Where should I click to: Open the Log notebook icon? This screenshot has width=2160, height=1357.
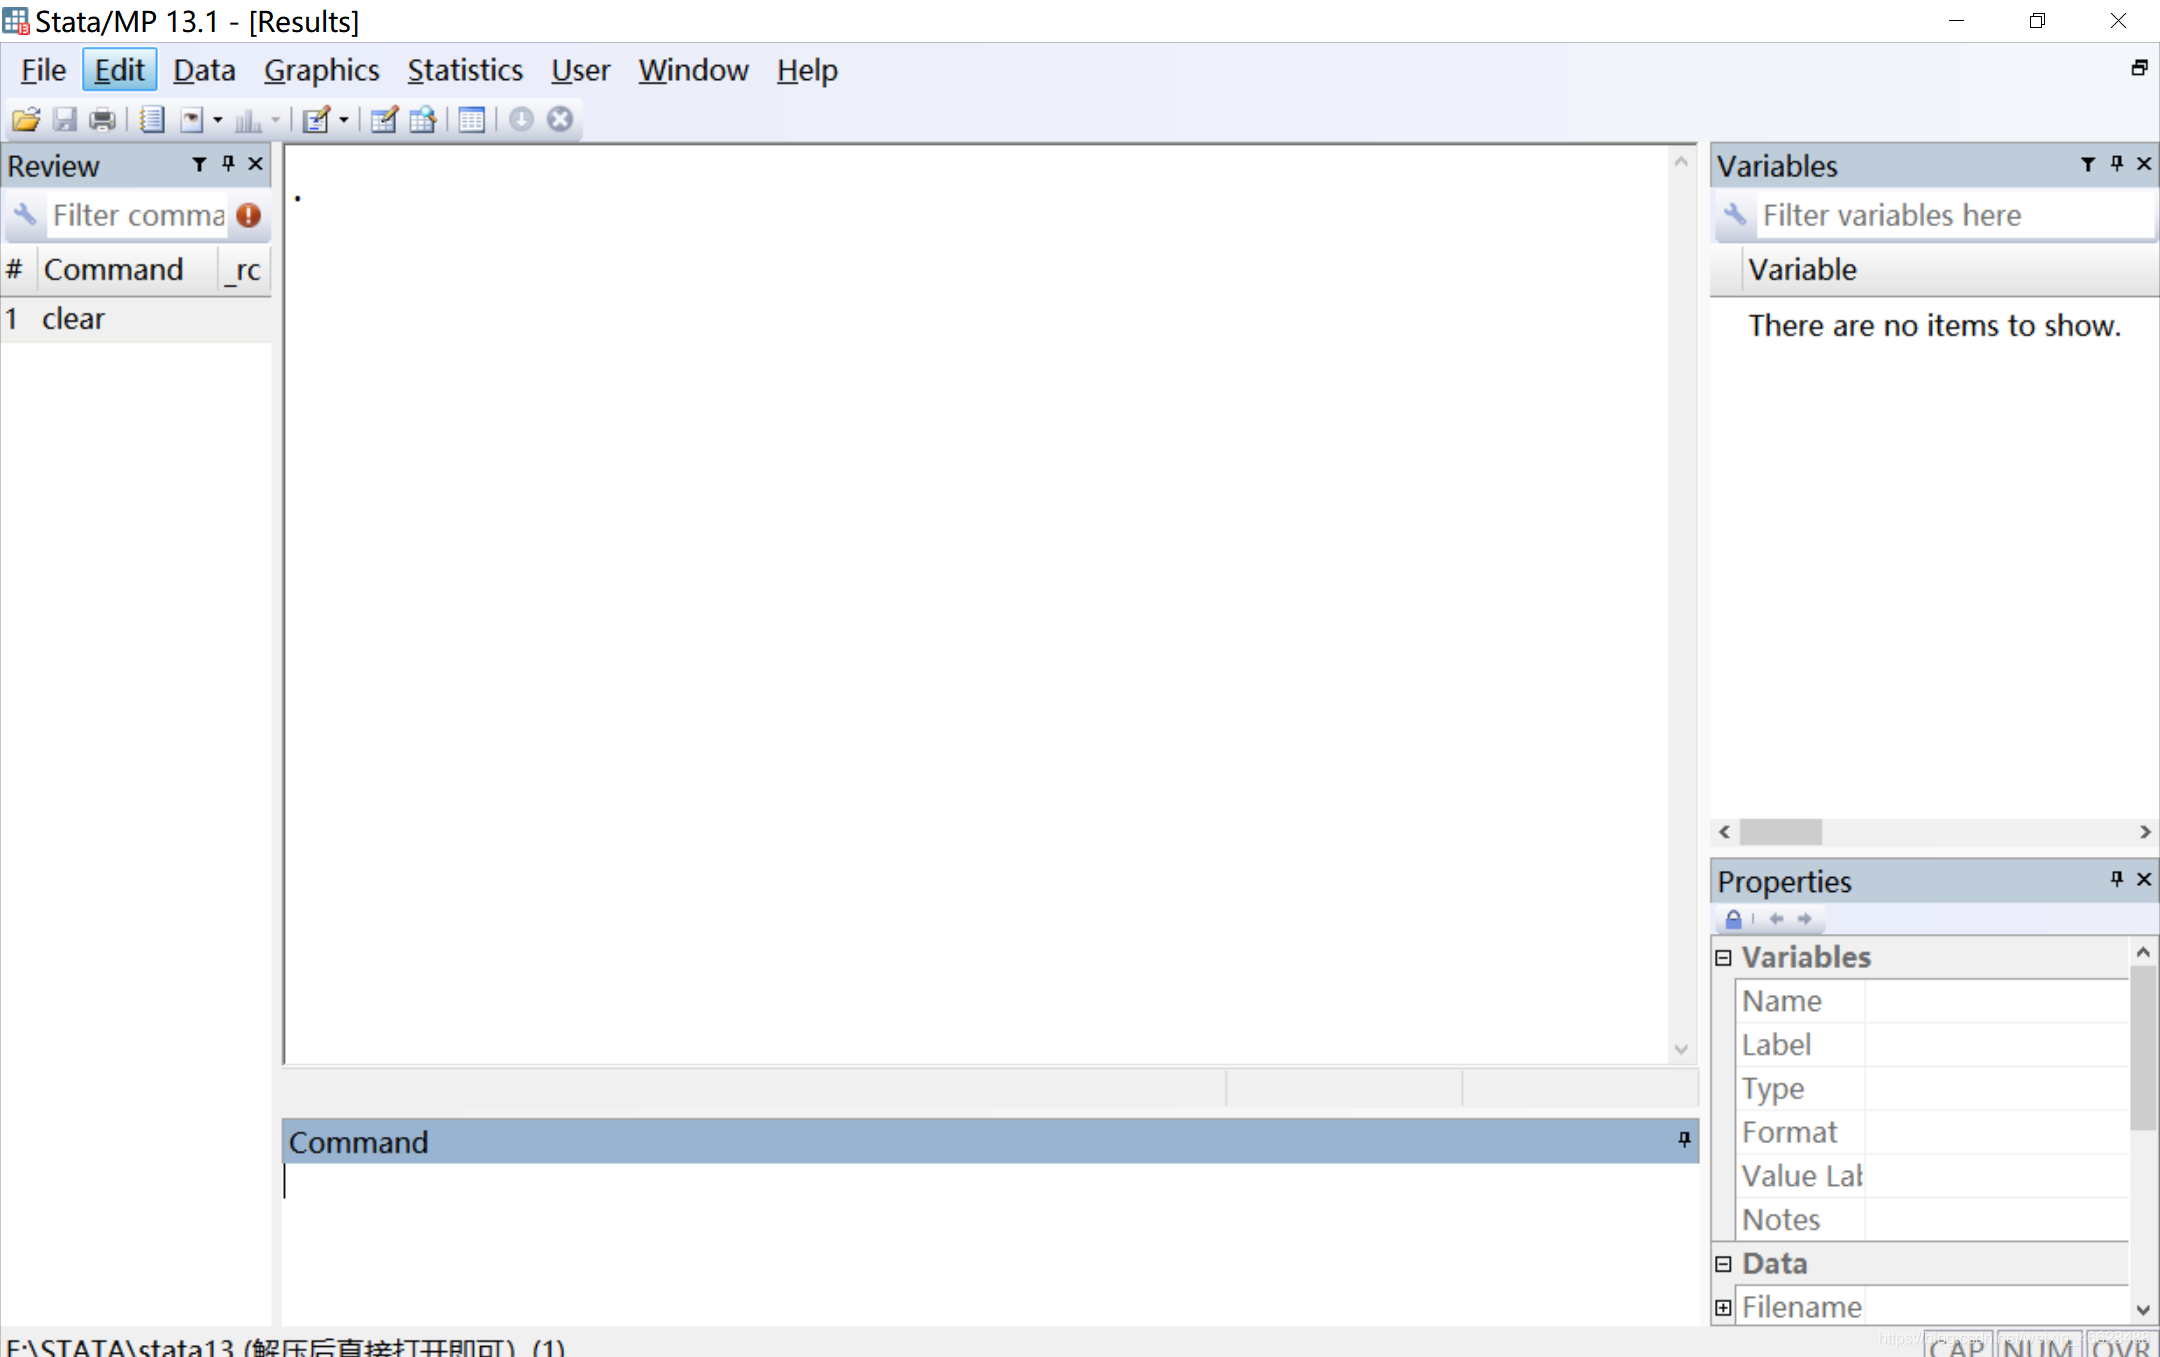pos(151,120)
